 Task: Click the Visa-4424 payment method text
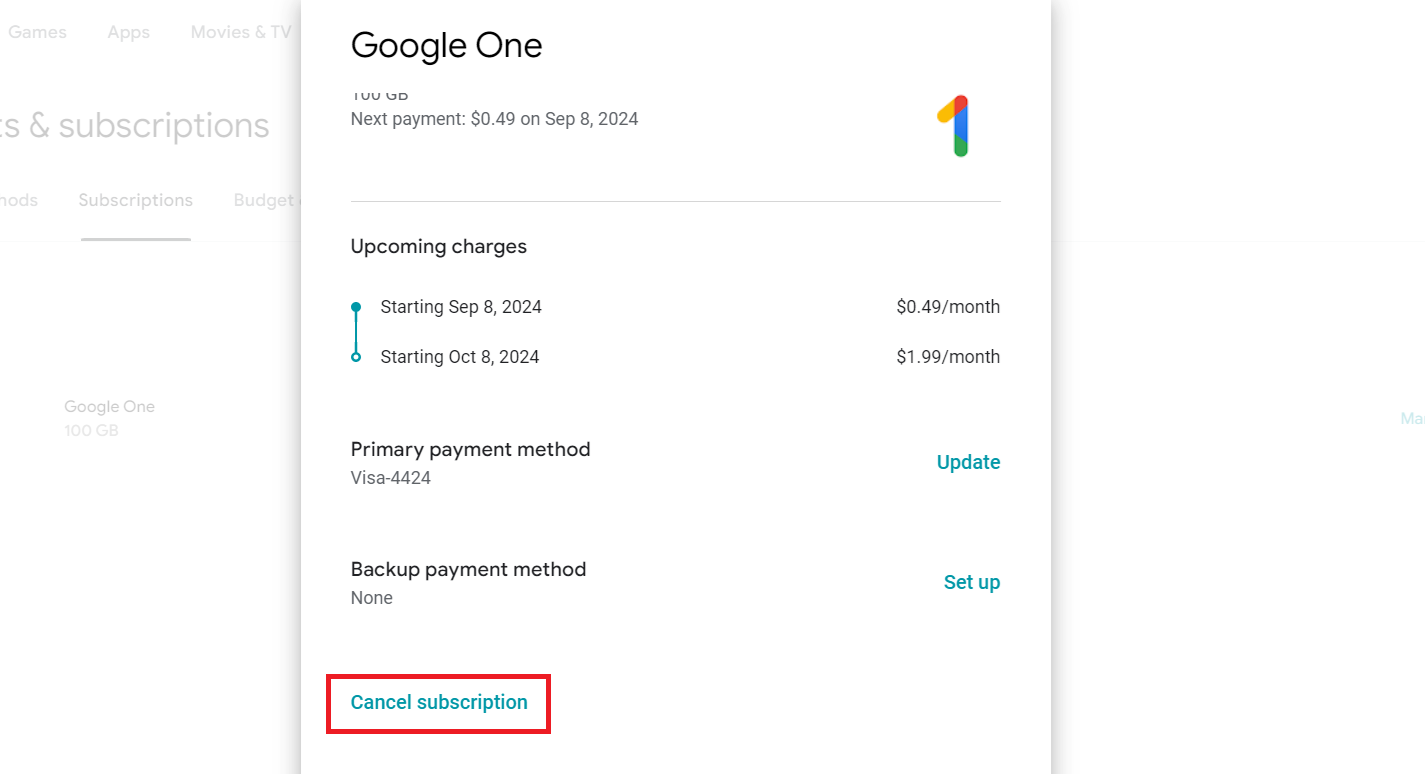coord(391,478)
